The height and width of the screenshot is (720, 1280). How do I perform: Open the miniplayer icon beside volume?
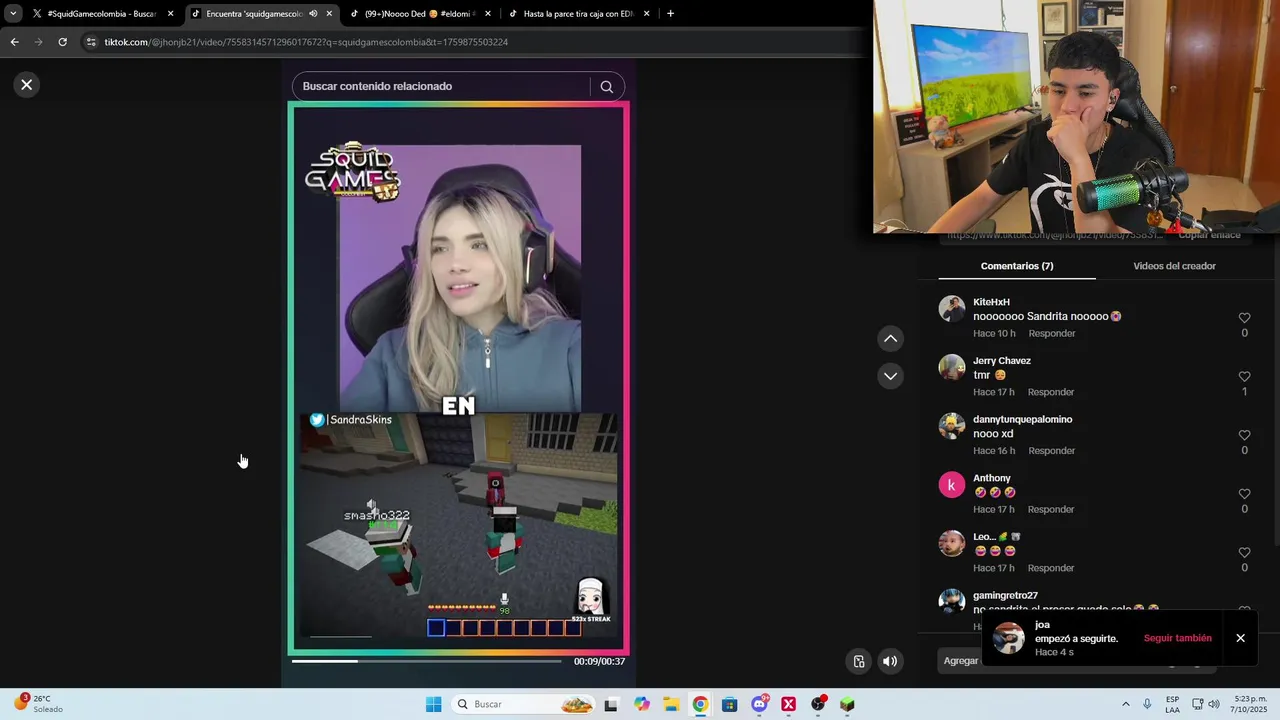[x=858, y=661]
